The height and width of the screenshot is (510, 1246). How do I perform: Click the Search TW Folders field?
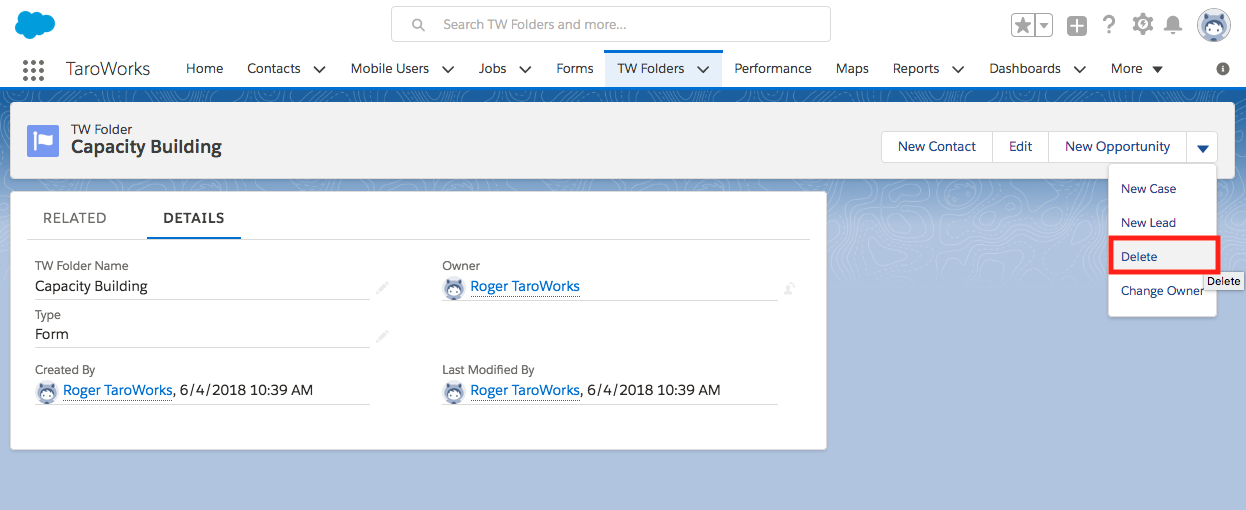click(611, 24)
